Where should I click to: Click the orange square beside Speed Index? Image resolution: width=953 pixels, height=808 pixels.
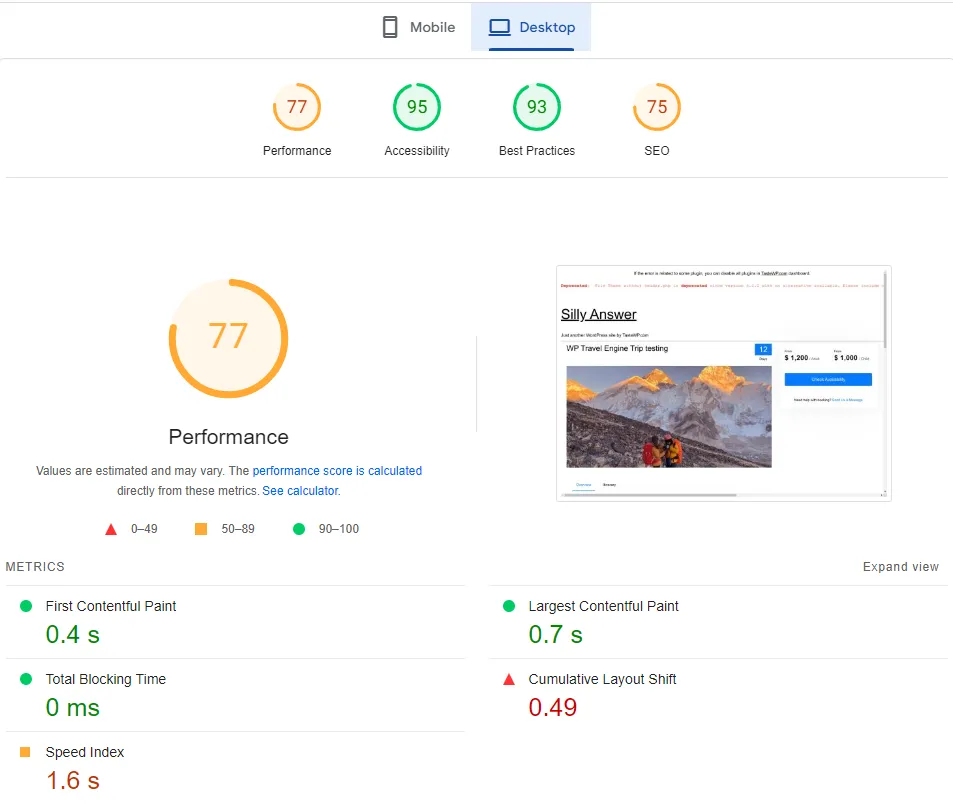point(25,752)
